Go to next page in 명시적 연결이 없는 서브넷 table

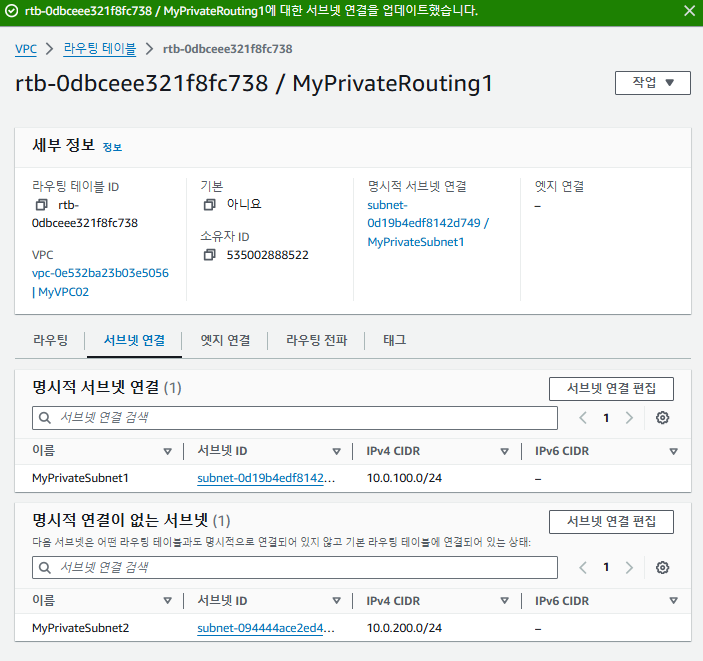(x=629, y=568)
